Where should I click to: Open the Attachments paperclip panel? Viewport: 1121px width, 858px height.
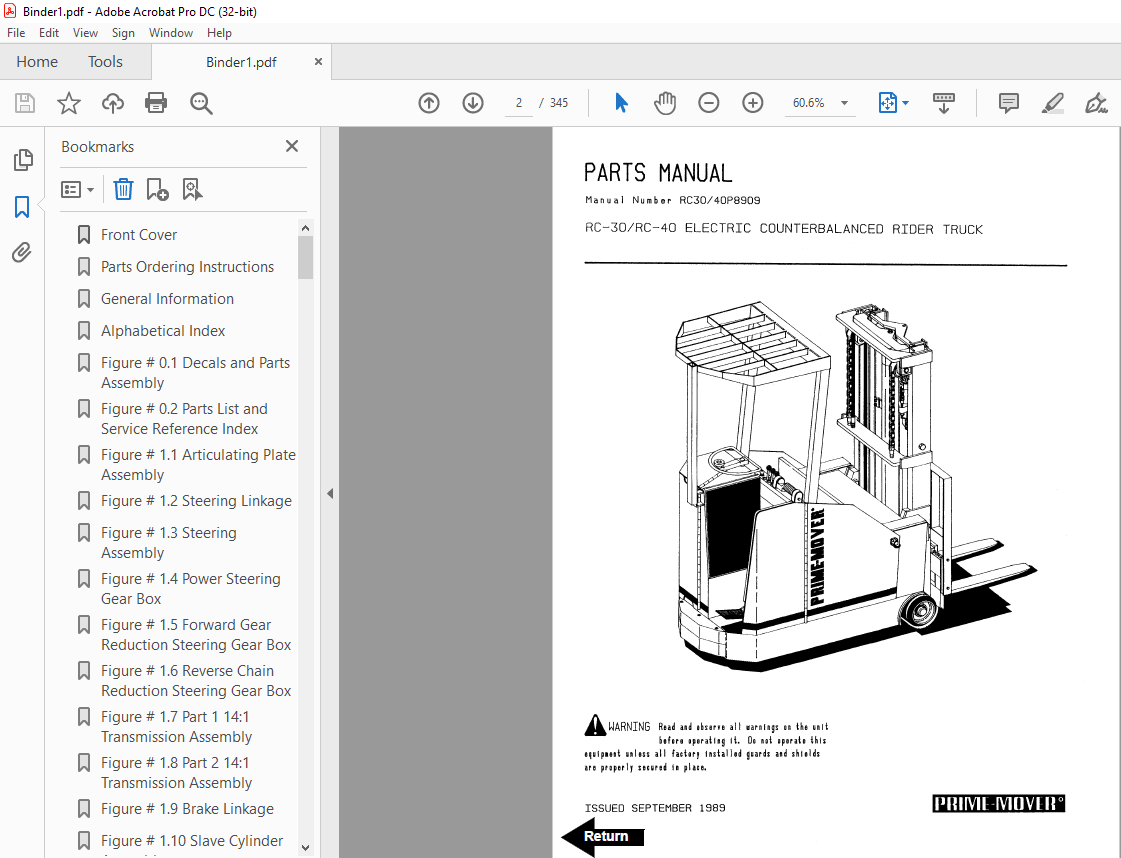22,252
